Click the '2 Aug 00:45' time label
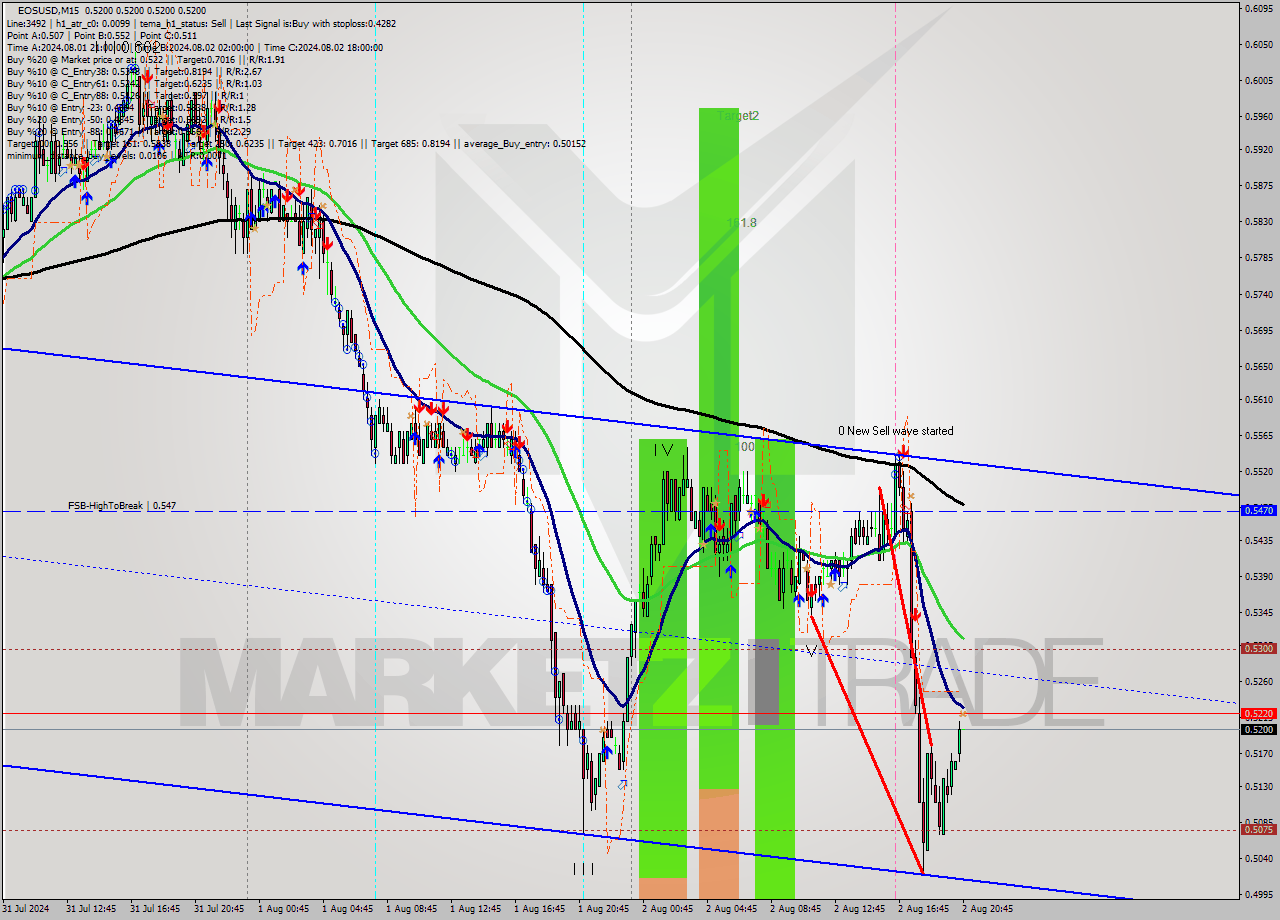1280x920 pixels. (x=668, y=909)
